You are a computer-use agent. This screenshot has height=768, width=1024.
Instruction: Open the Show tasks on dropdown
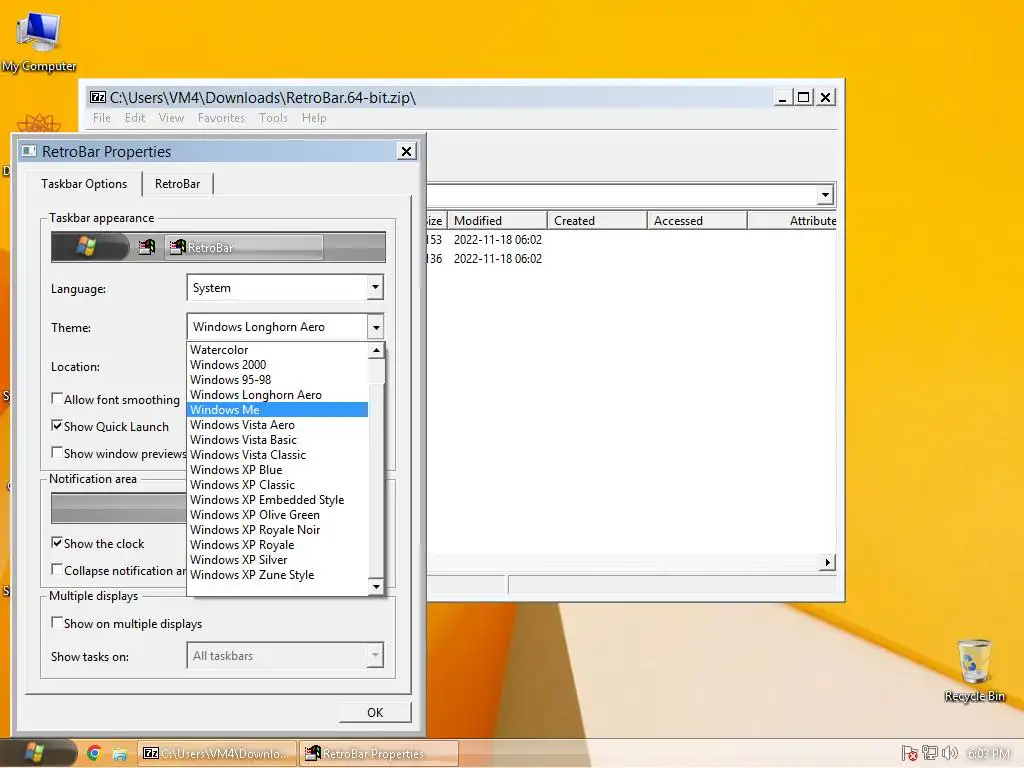coord(285,655)
